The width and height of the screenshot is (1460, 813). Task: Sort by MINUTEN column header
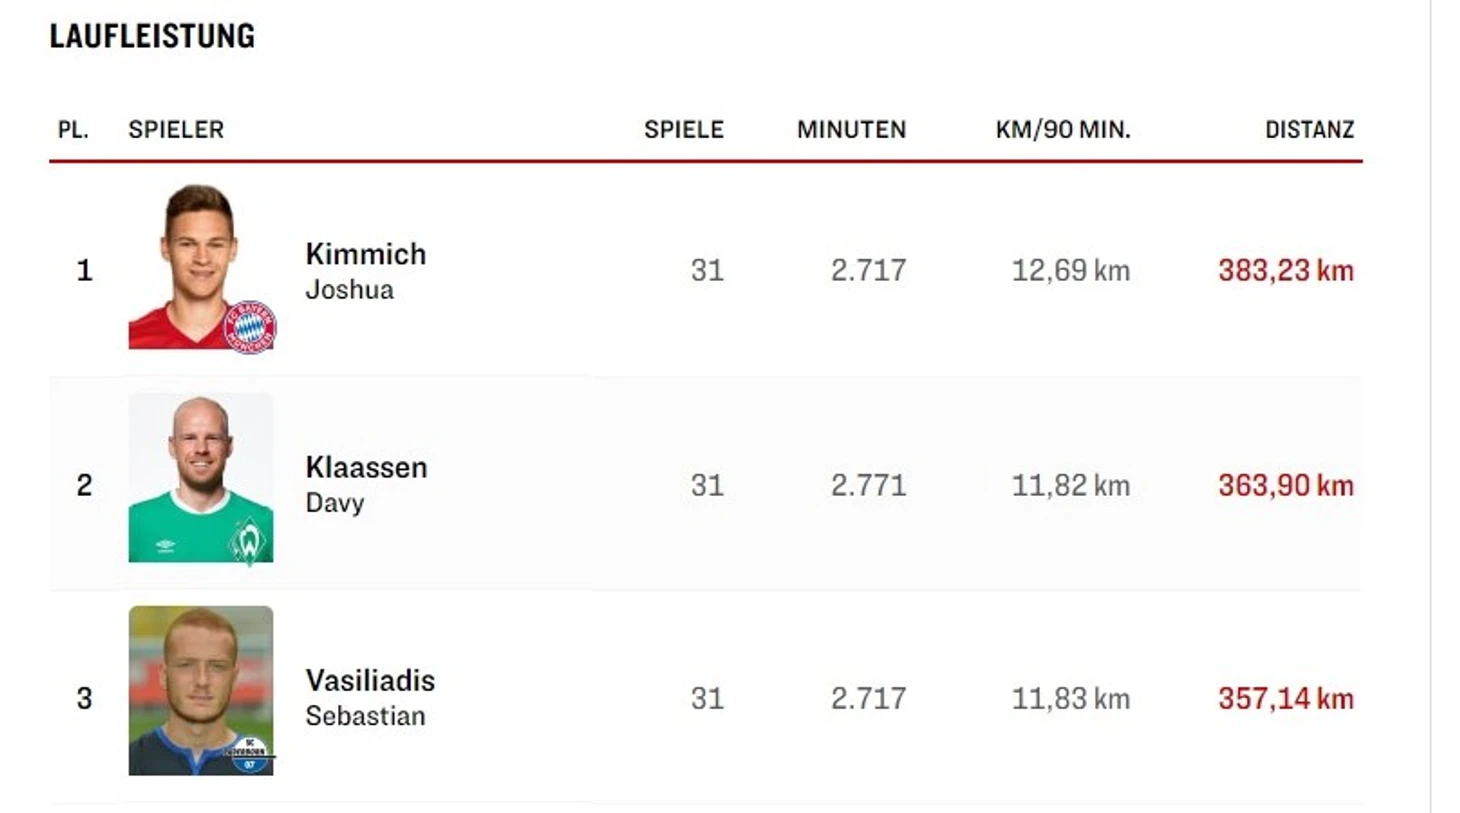tap(851, 130)
